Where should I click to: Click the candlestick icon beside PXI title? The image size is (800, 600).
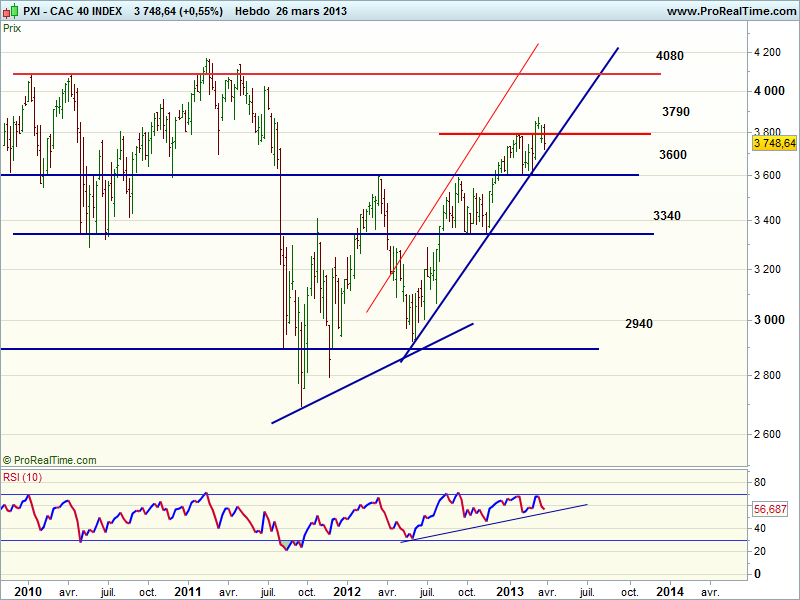click(11, 11)
